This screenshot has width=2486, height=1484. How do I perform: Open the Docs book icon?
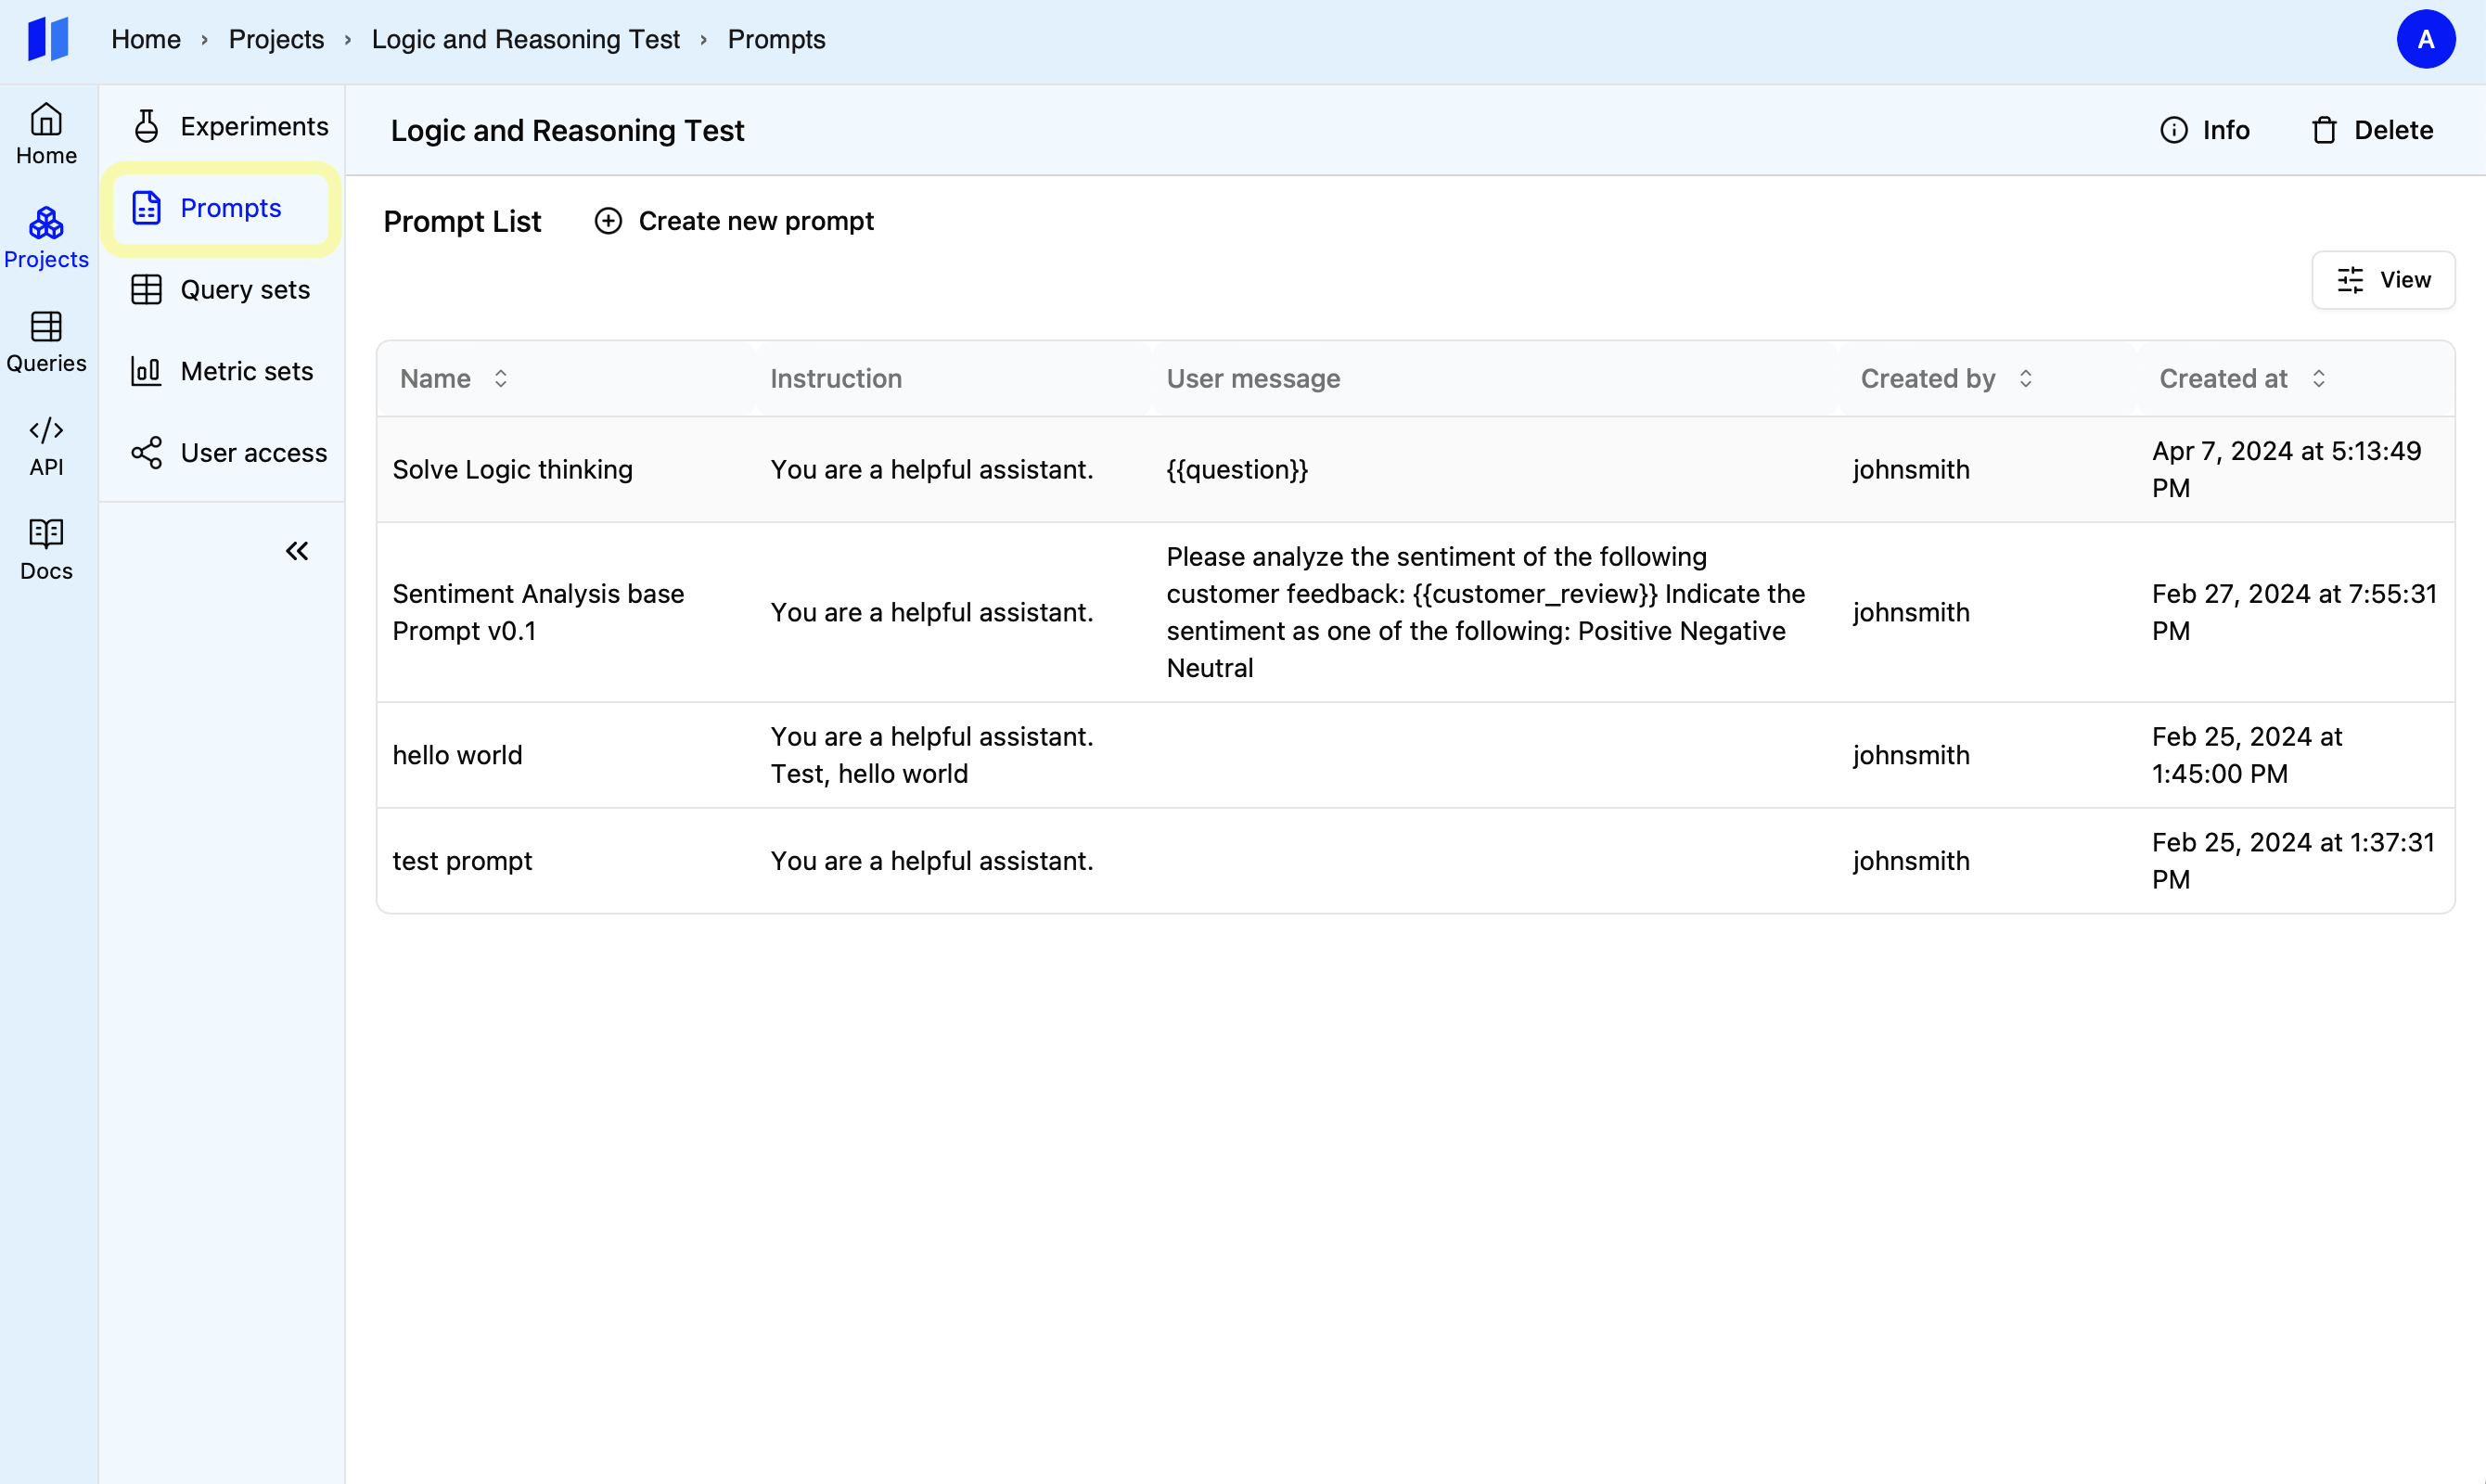tap(46, 534)
